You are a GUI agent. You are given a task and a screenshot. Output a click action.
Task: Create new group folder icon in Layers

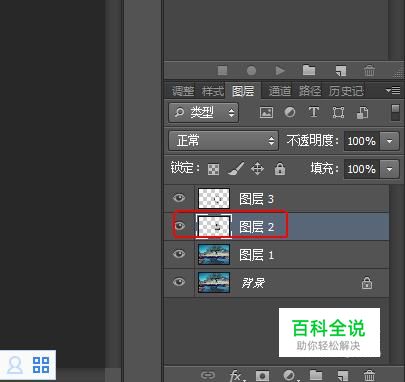(316, 375)
